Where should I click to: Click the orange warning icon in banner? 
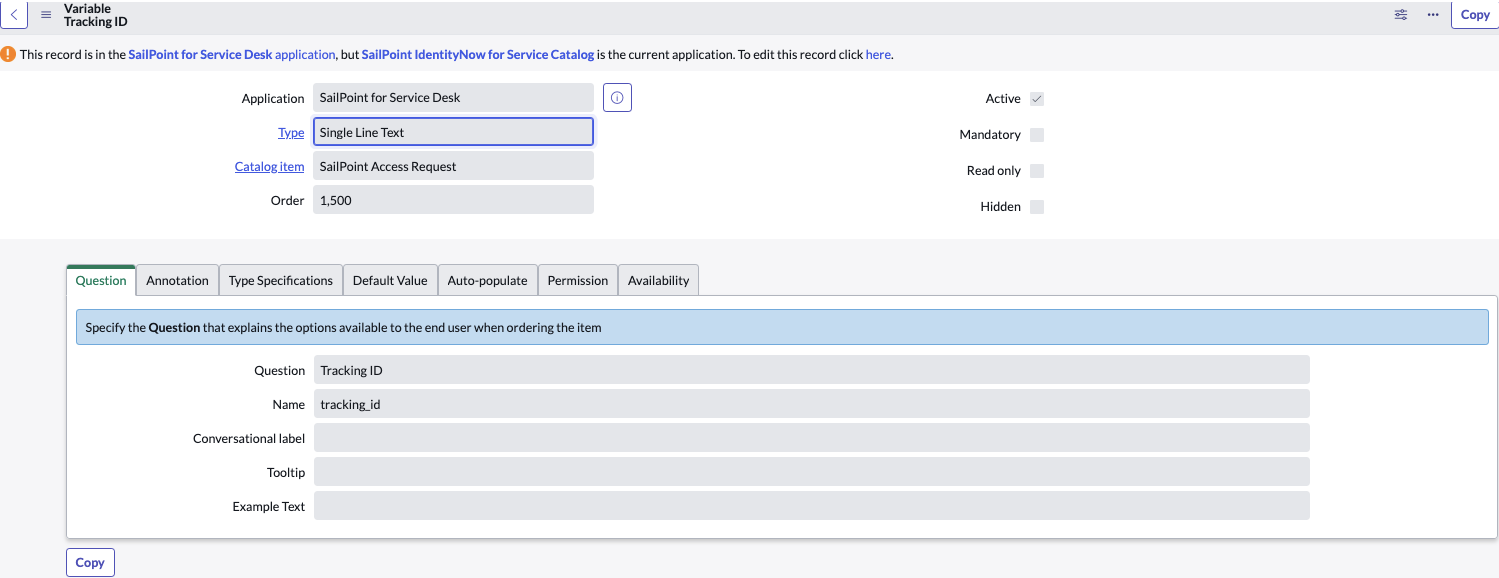coord(8,54)
